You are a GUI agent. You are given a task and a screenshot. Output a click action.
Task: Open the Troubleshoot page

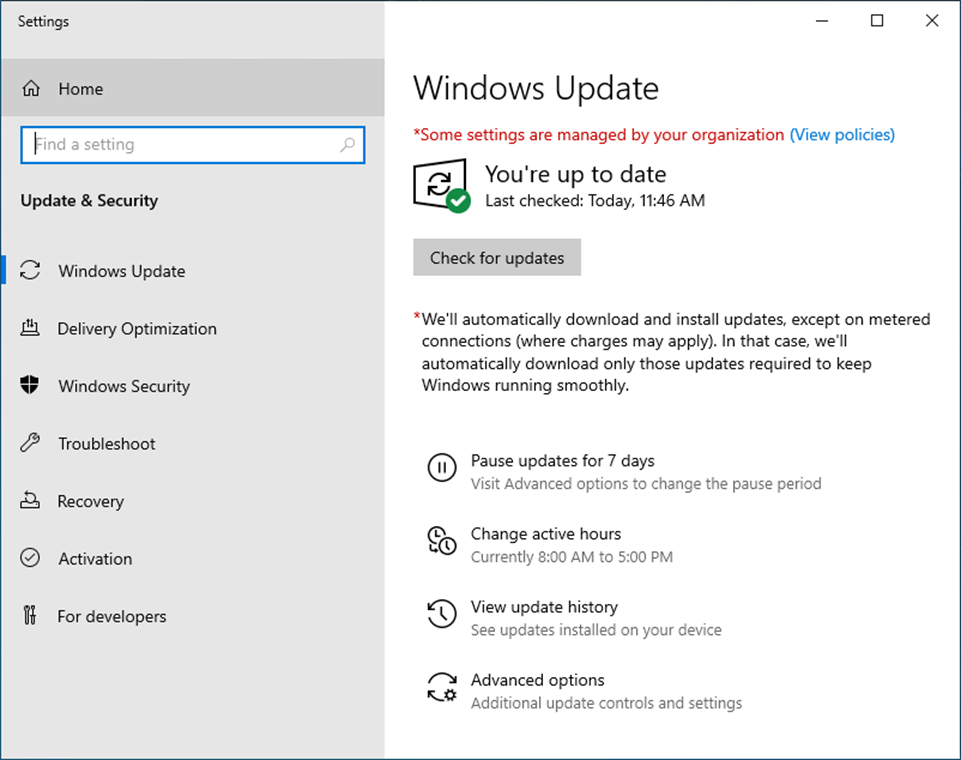[192, 444]
